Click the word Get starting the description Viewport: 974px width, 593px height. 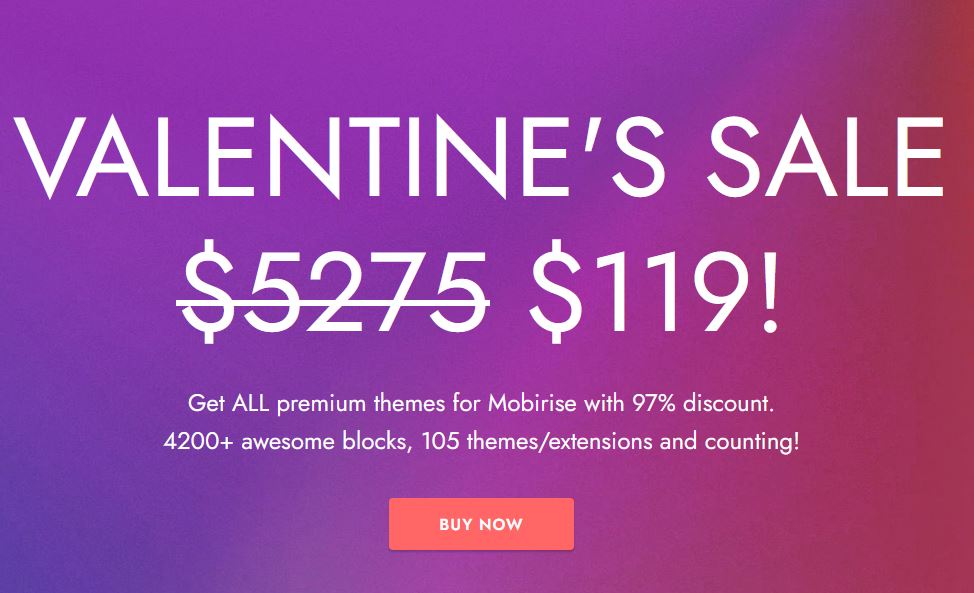tap(206, 405)
